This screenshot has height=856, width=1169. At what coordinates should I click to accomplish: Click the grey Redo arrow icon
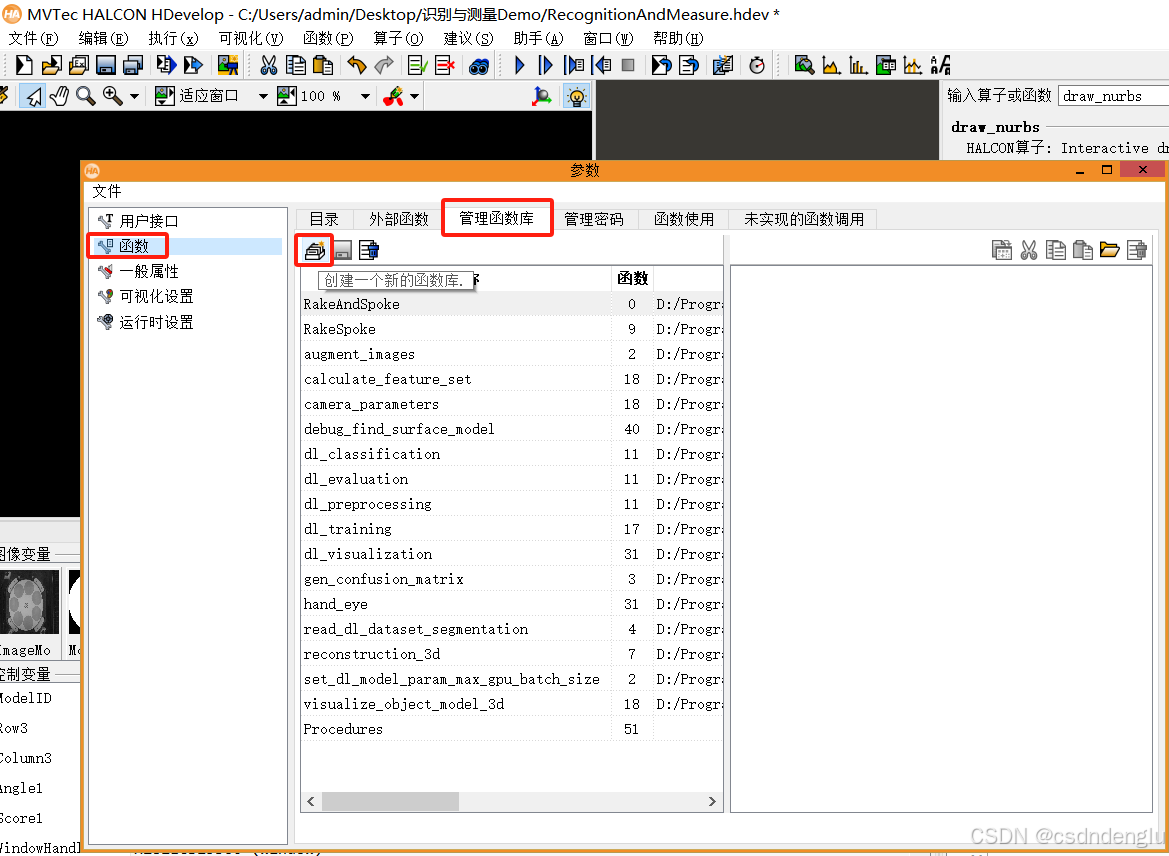(x=383, y=65)
